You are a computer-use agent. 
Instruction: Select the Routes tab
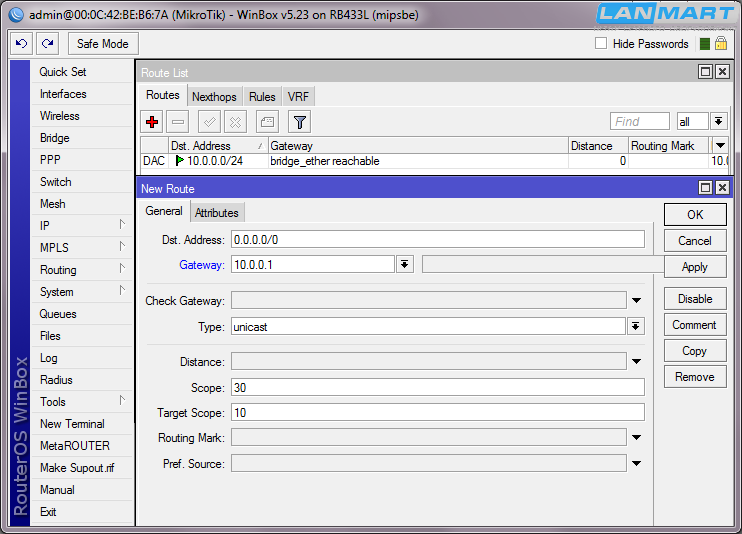click(162, 95)
